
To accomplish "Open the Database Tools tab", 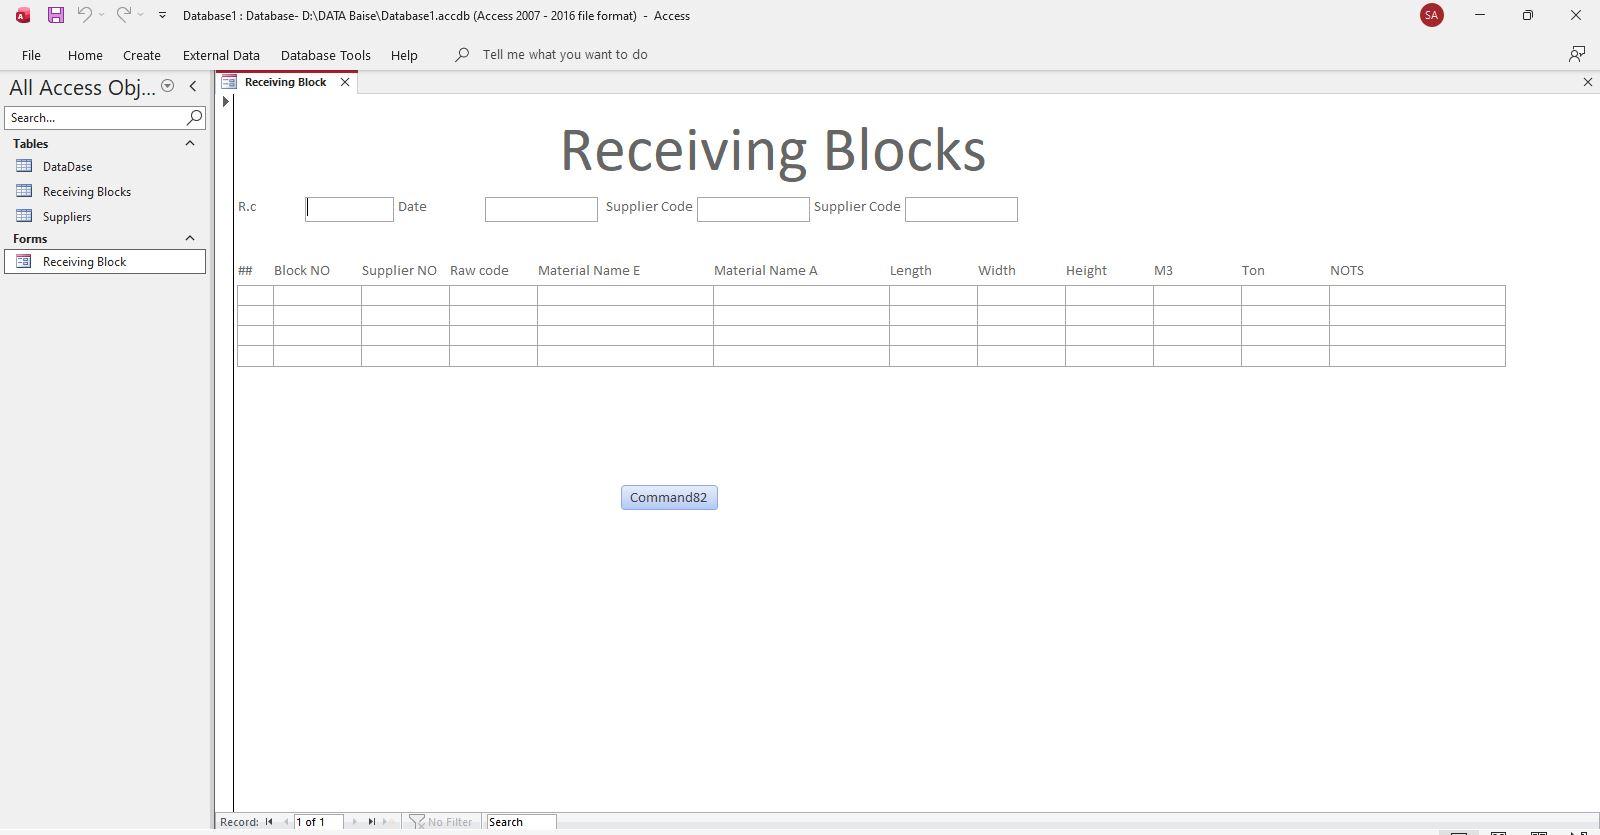I will [325, 55].
